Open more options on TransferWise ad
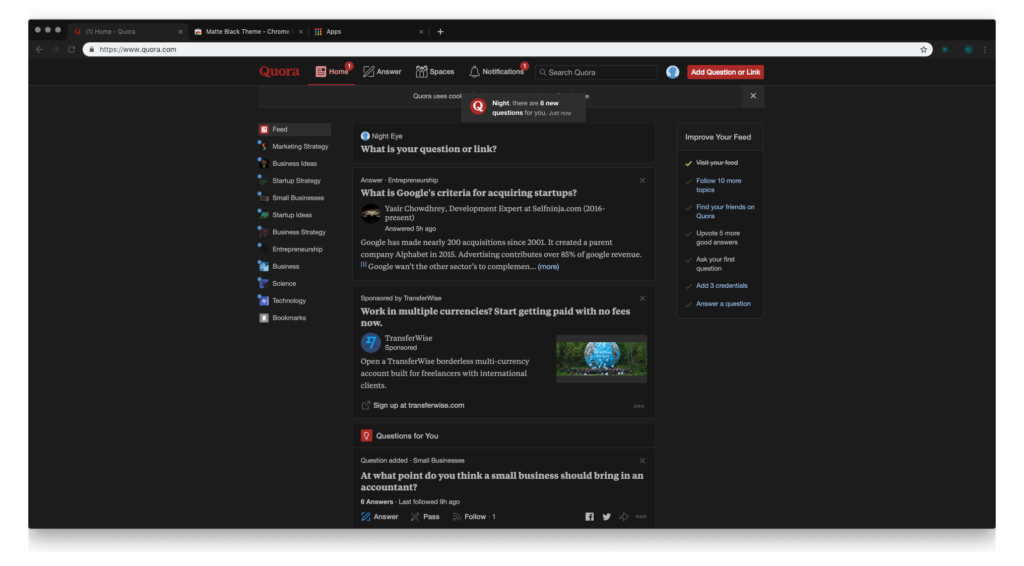Image resolution: width=1024 pixels, height=566 pixels. pyautogui.click(x=639, y=406)
